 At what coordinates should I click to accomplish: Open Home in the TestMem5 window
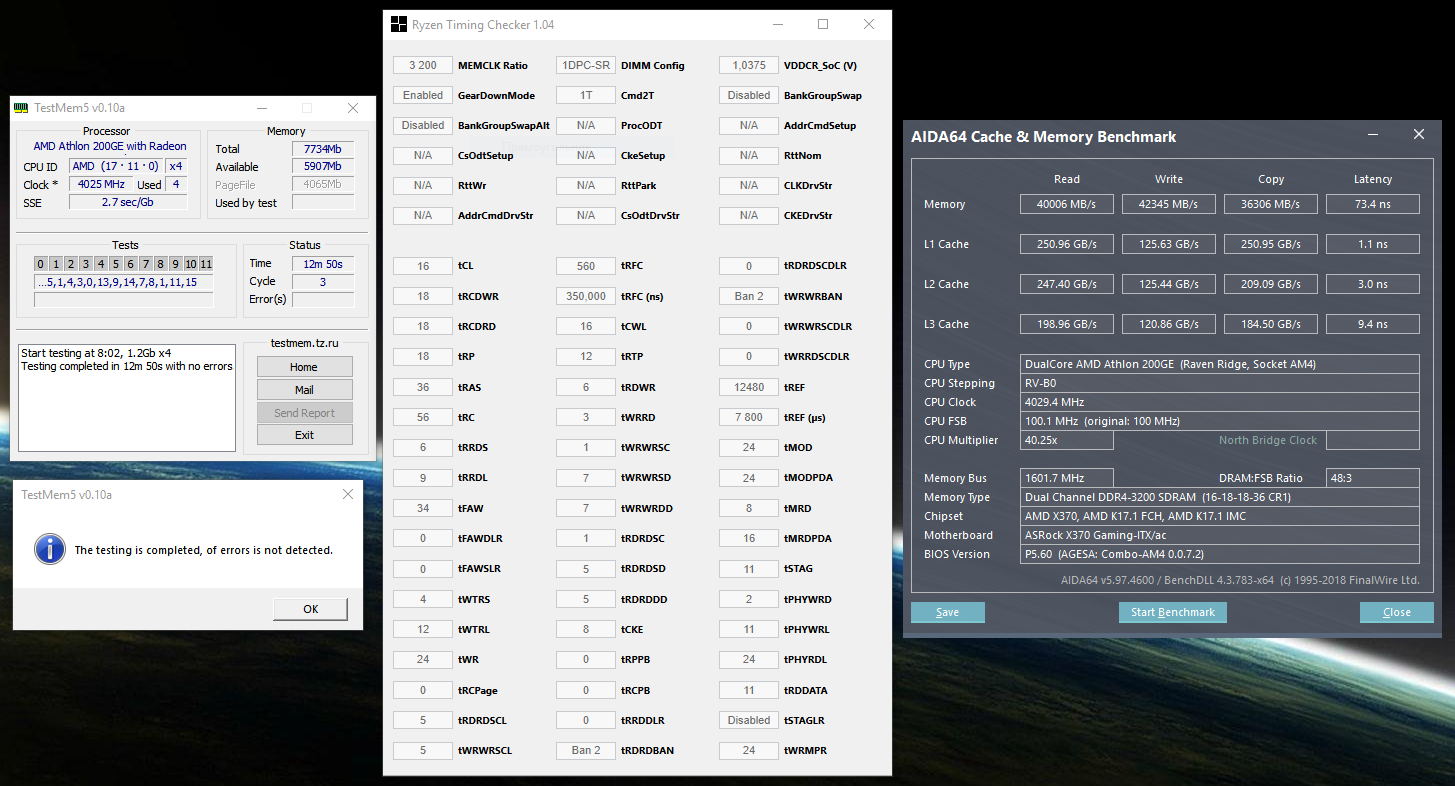coord(304,367)
